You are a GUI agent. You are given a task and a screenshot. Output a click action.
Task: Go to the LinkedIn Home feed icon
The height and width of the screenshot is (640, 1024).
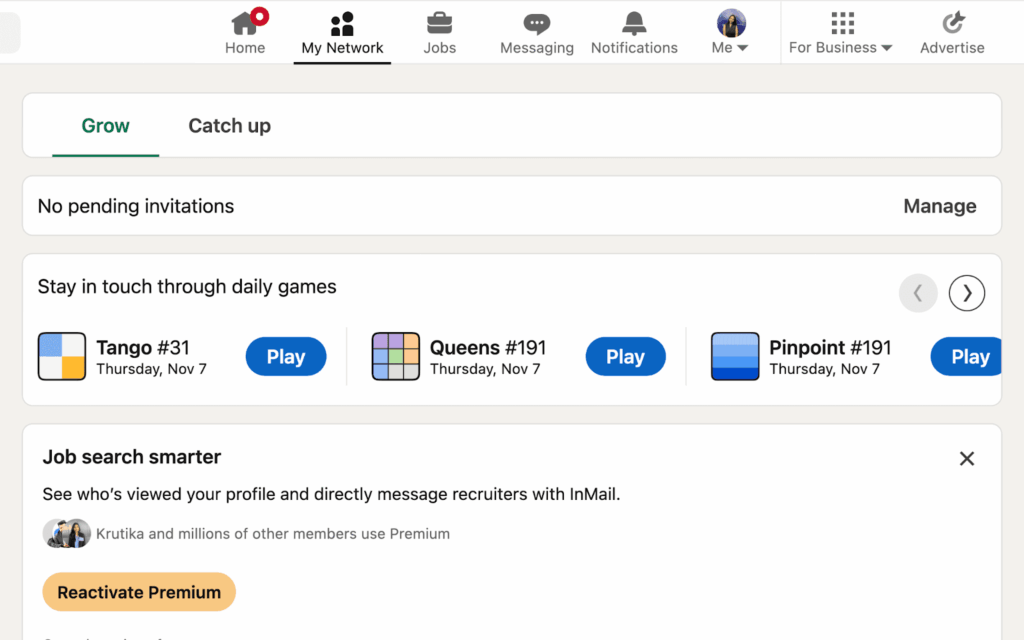(245, 23)
